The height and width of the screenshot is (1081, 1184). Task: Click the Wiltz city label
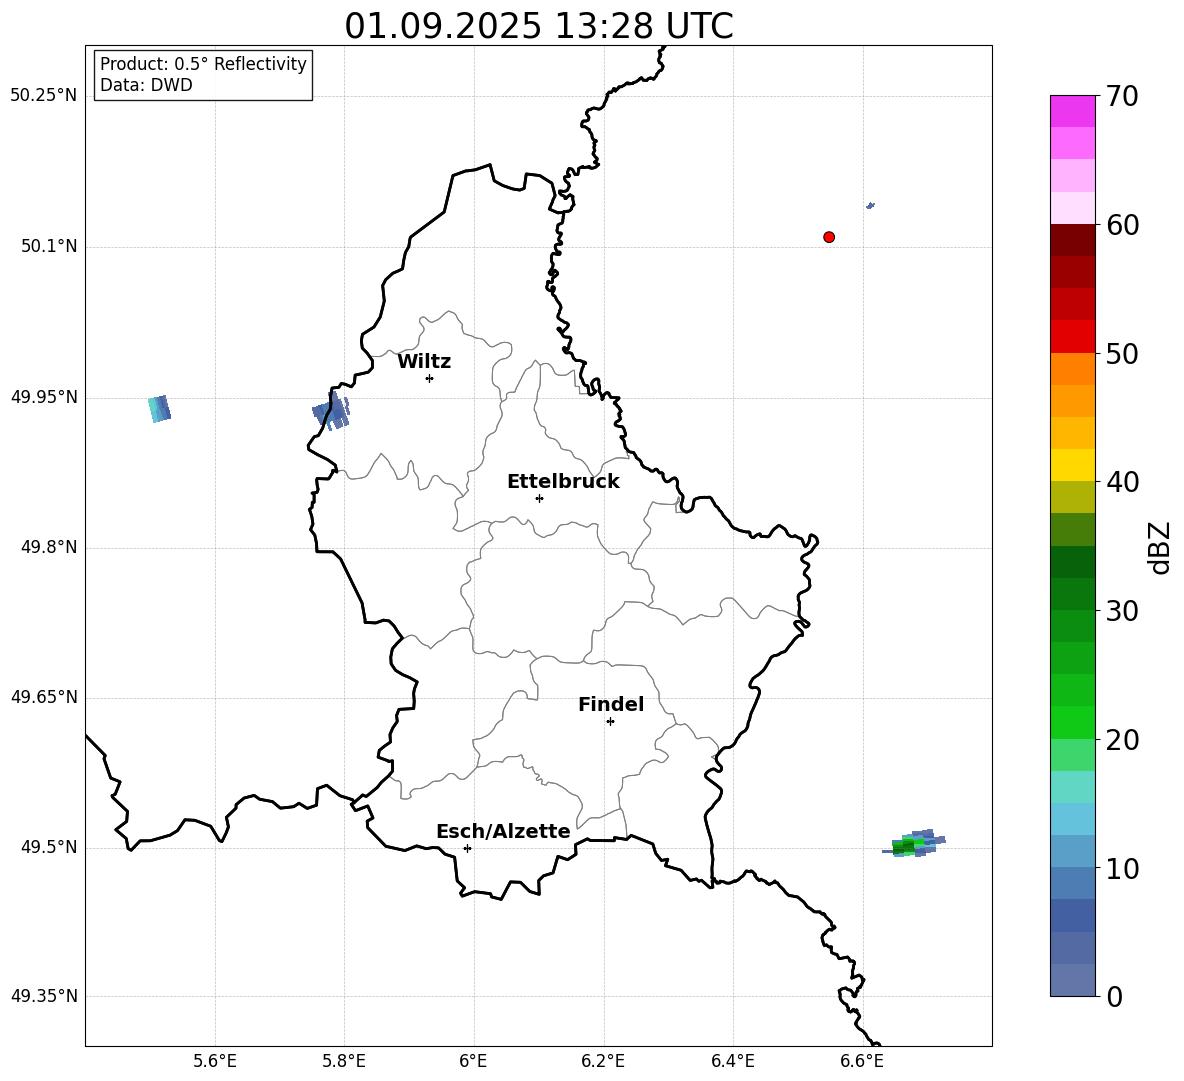pos(424,362)
